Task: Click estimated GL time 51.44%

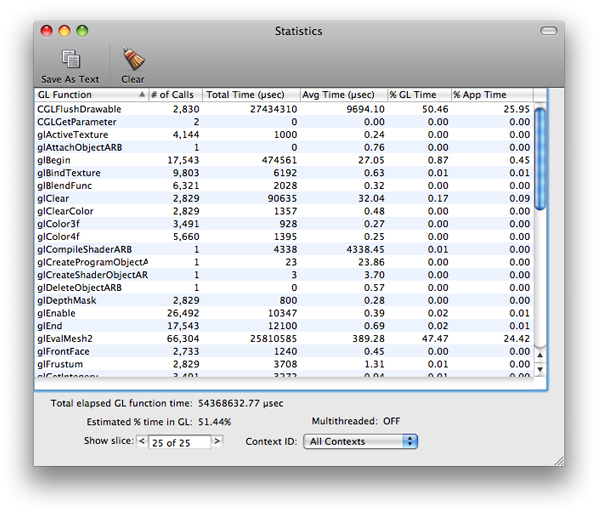Action: 215,422
